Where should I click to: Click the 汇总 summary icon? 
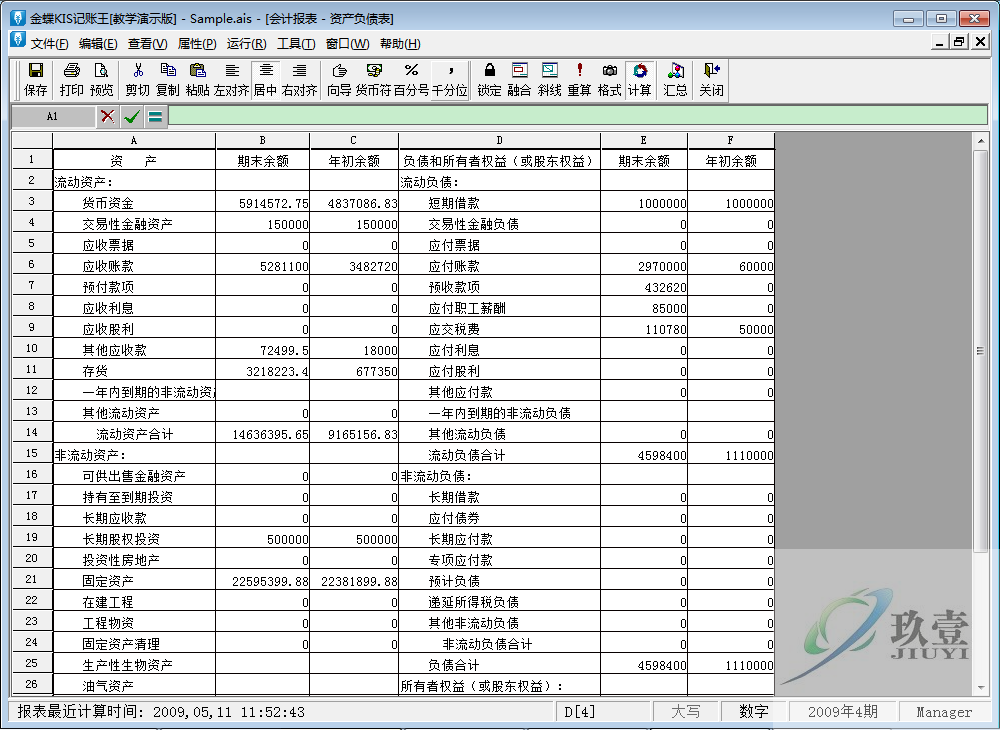click(x=675, y=80)
